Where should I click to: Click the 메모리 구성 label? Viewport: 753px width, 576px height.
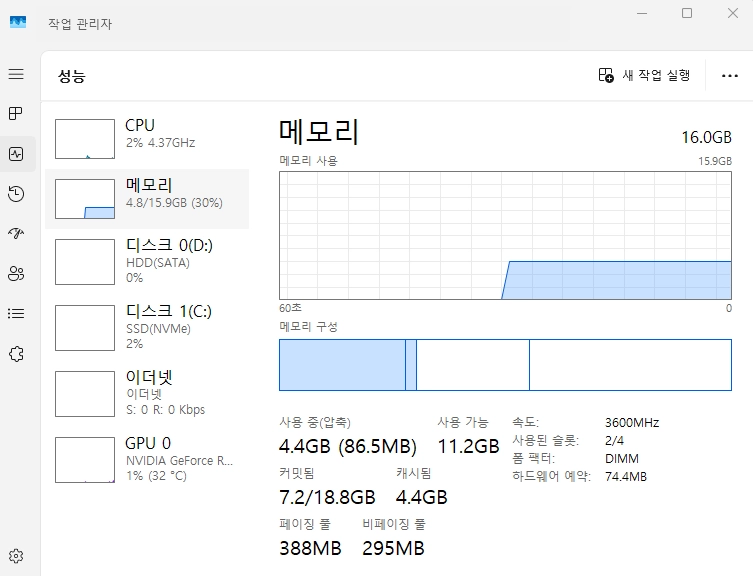pyautogui.click(x=308, y=327)
